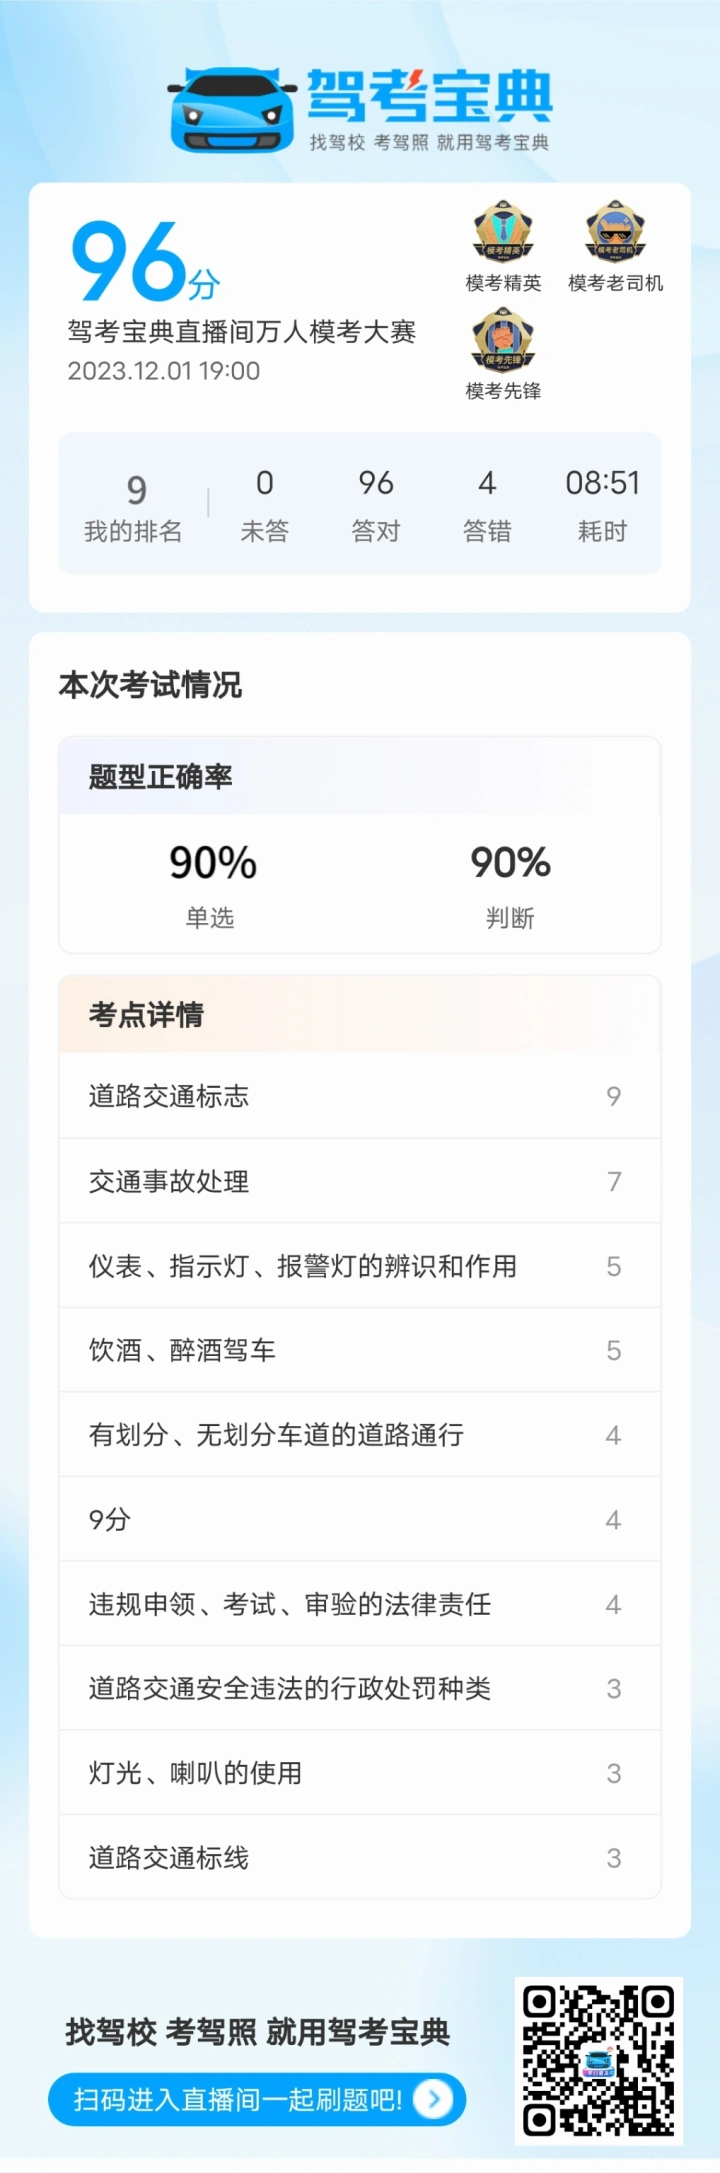Select the 单选 90% accuracy figure
Viewport: 720px width, 2173px height.
click(212, 863)
